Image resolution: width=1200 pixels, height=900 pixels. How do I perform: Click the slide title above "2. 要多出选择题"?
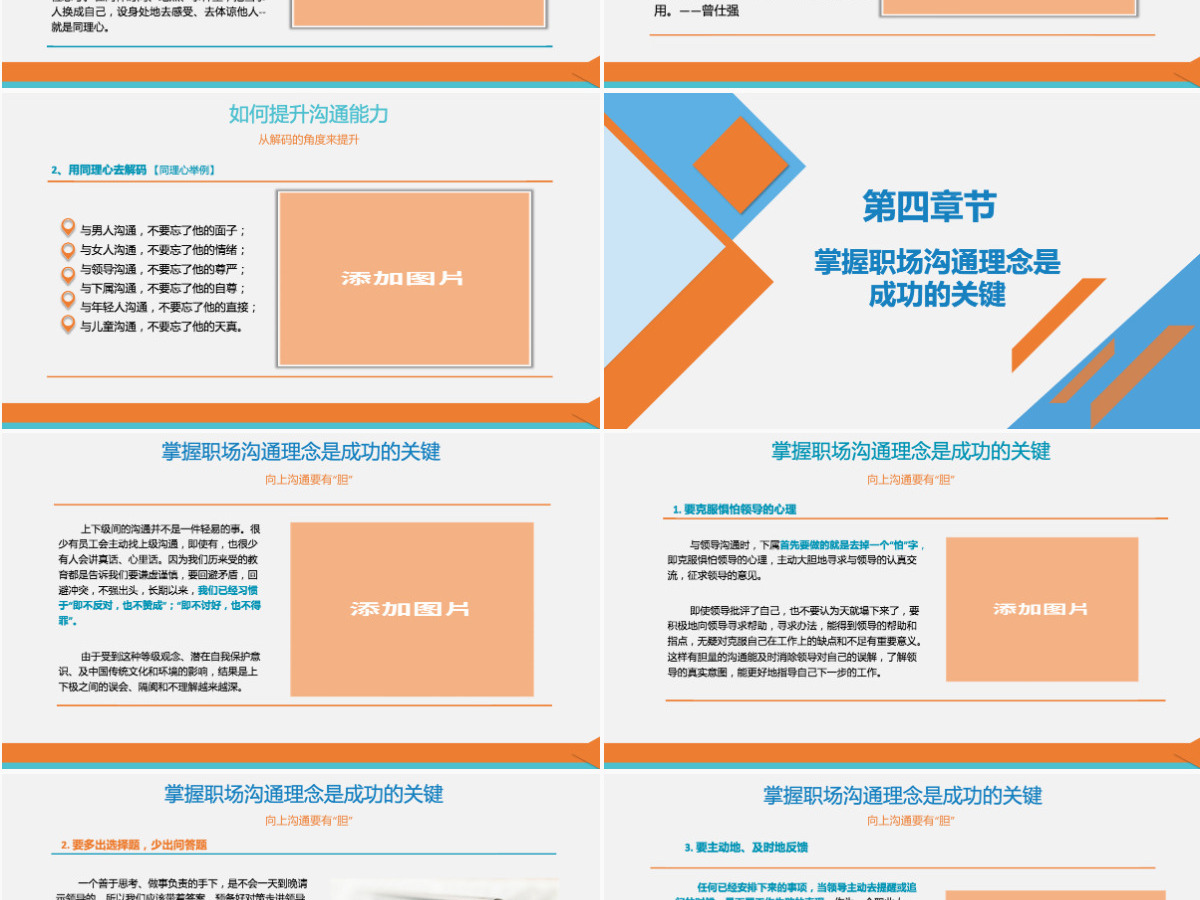click(x=304, y=794)
